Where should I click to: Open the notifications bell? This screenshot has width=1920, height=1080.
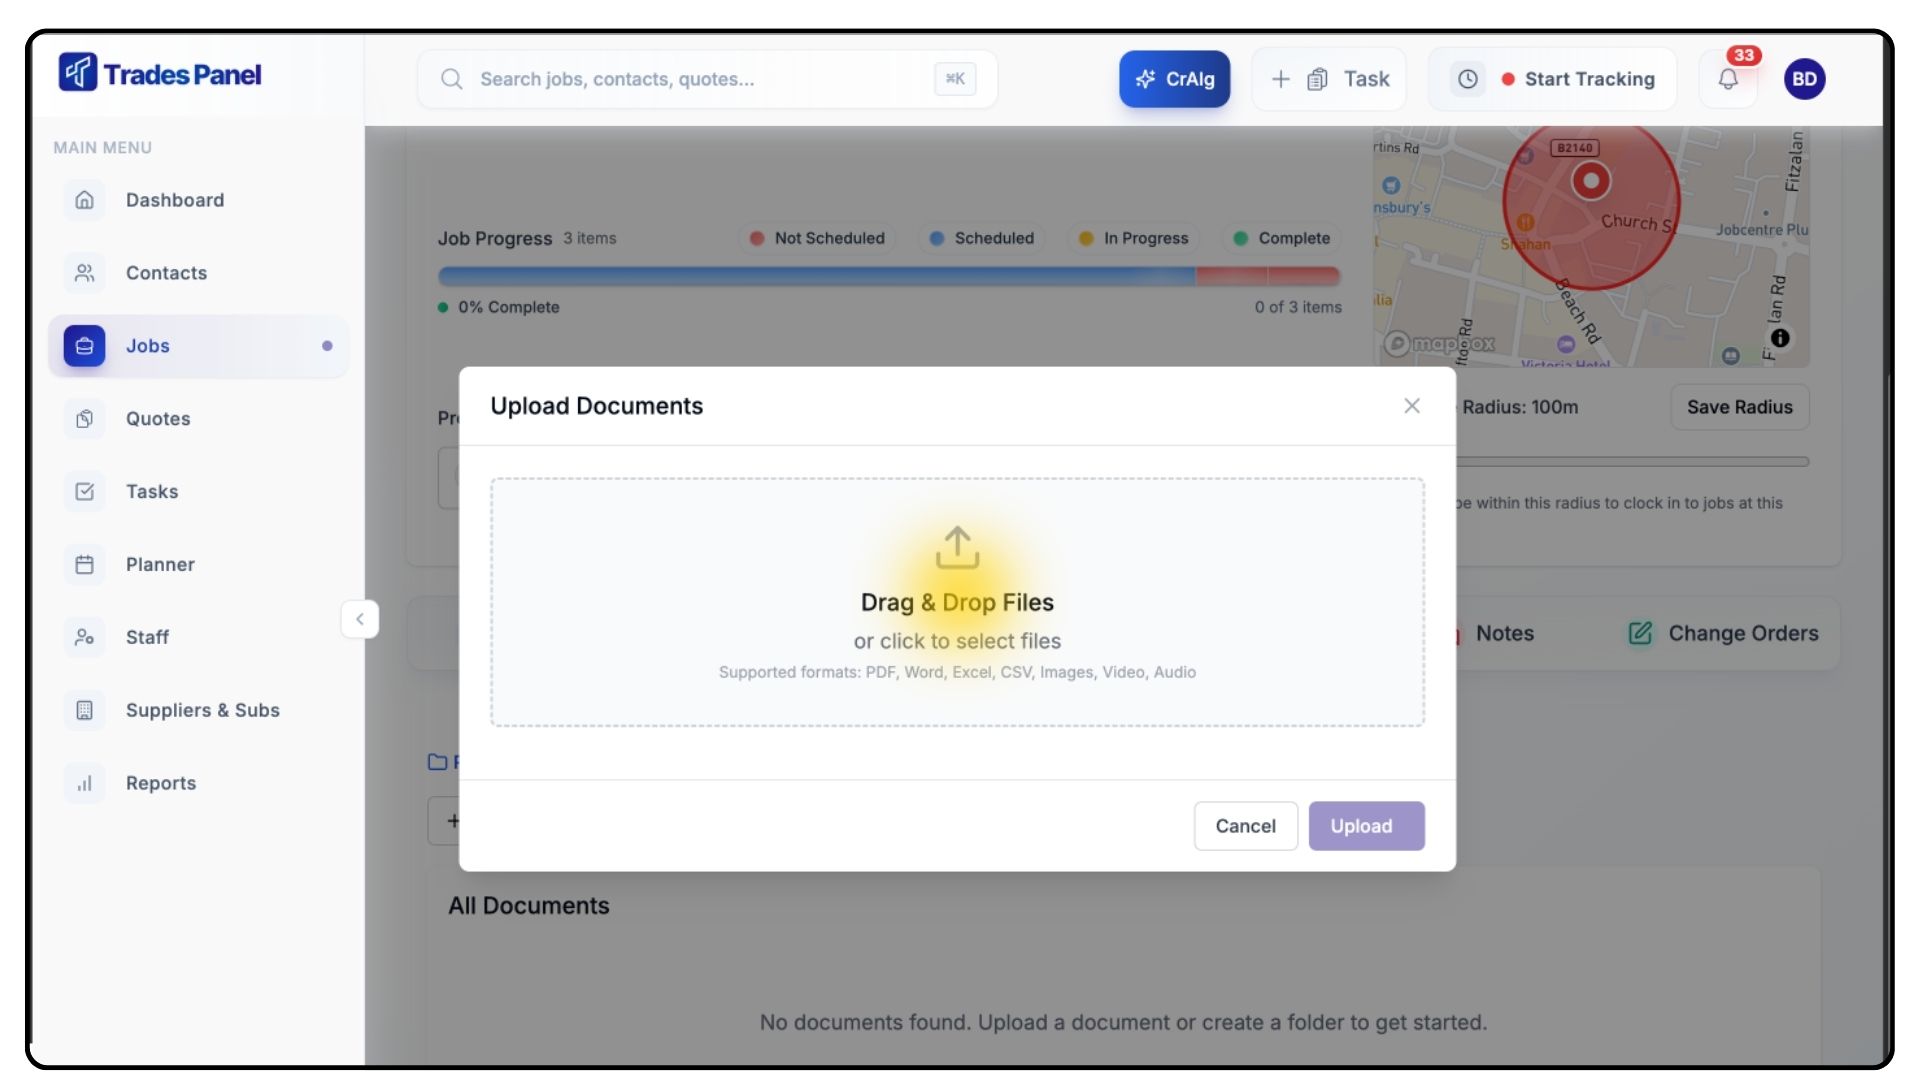[x=1728, y=79]
